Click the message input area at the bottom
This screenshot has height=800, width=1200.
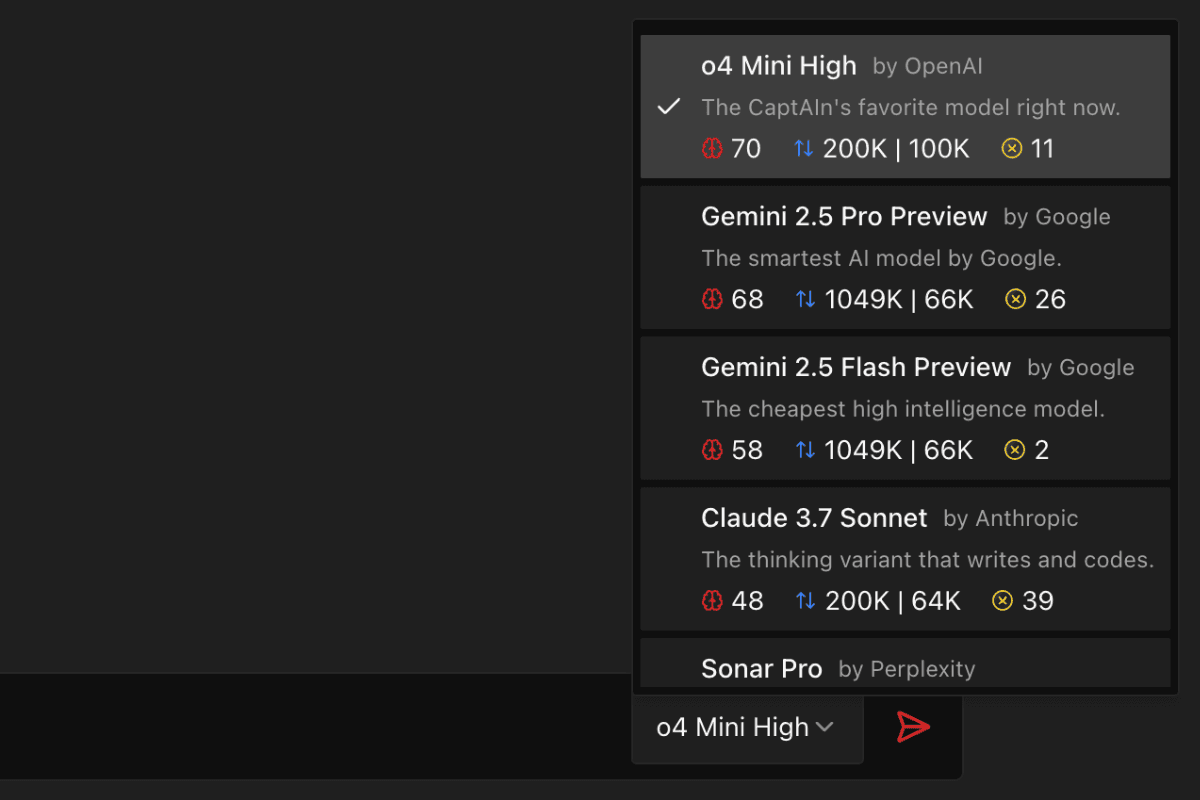pos(300,727)
